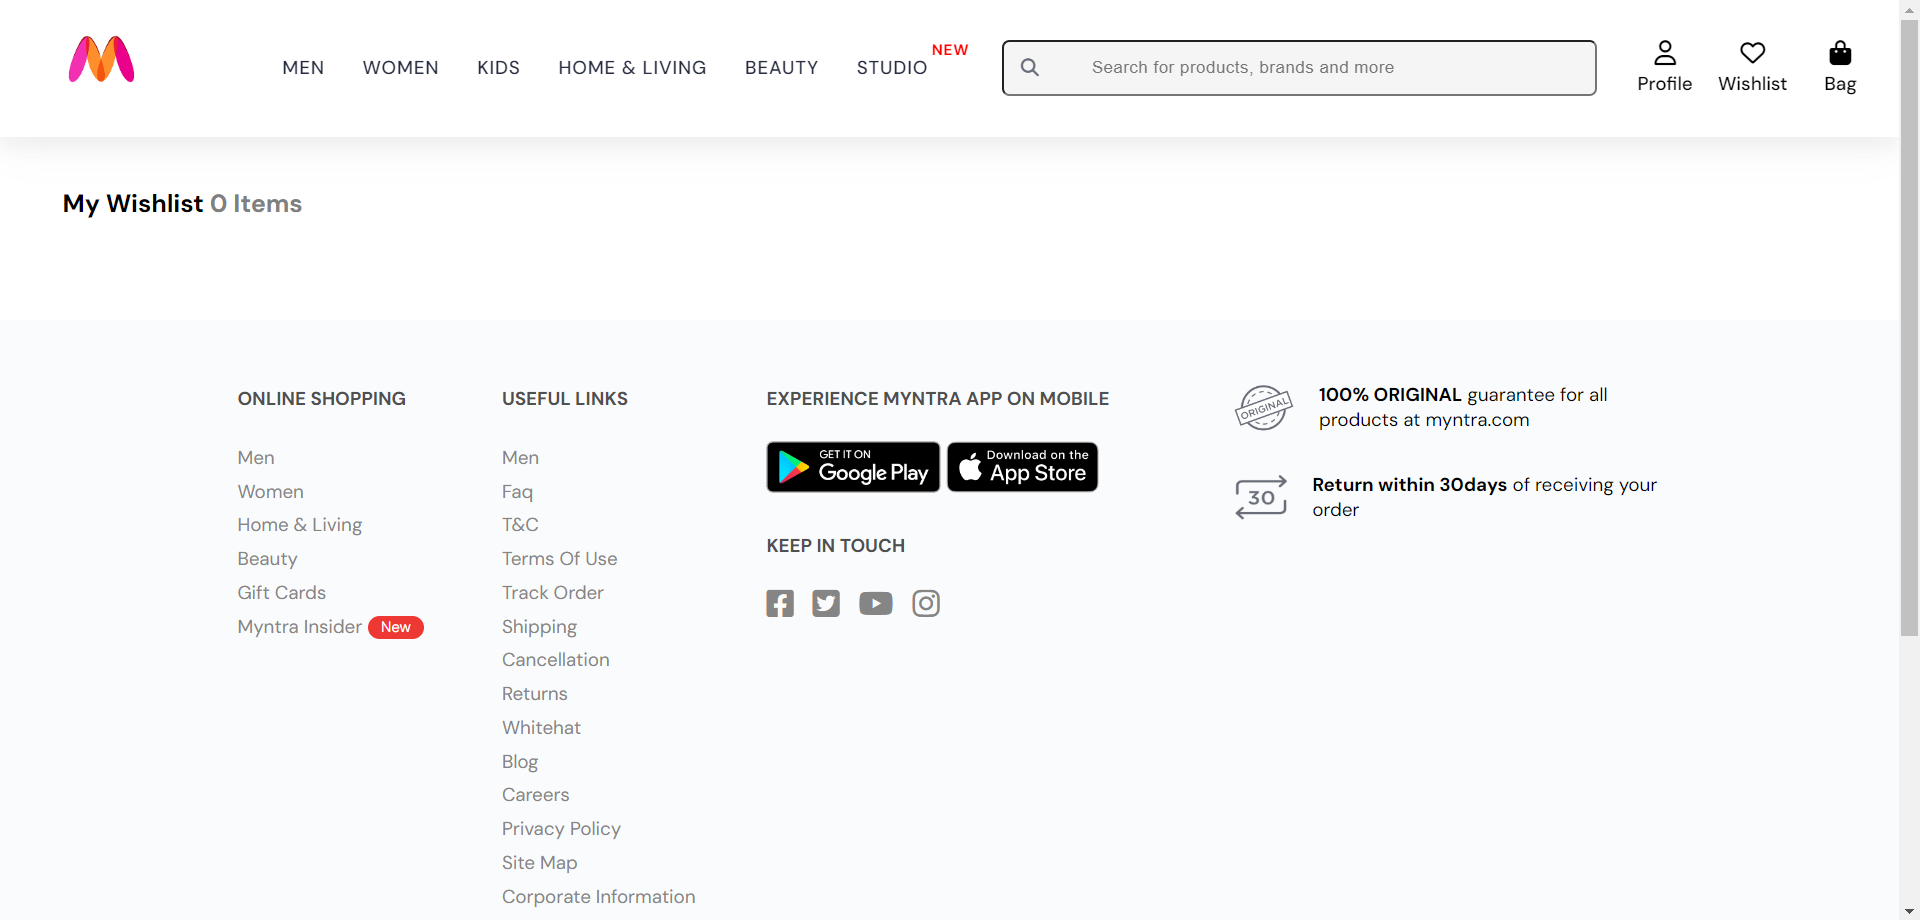The width and height of the screenshot is (1920, 920).
Task: Select Myntra Insider
Action: 299,627
